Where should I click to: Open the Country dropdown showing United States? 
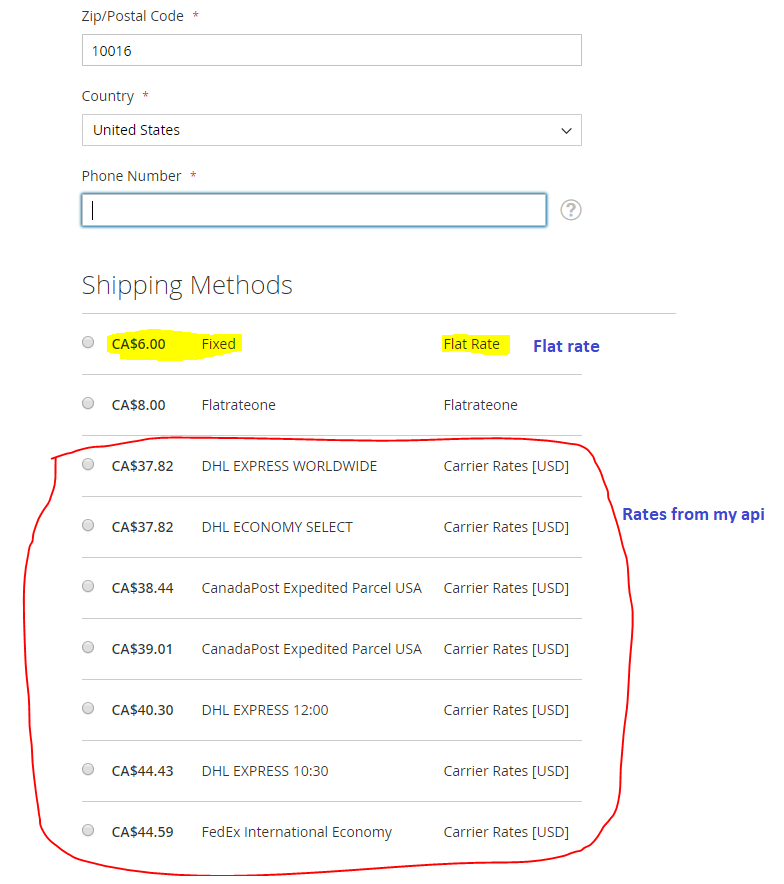point(331,130)
